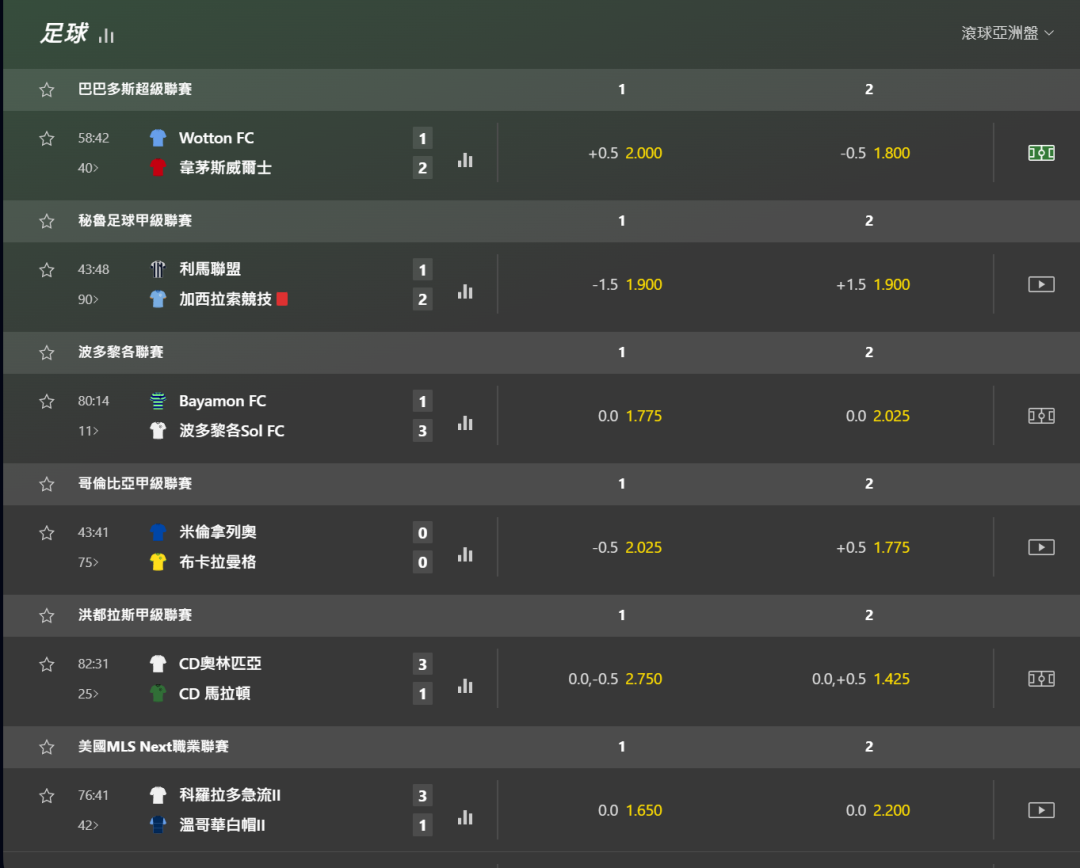
Task: Expand the 40 more markets for Wotton FC
Action: tap(89, 168)
